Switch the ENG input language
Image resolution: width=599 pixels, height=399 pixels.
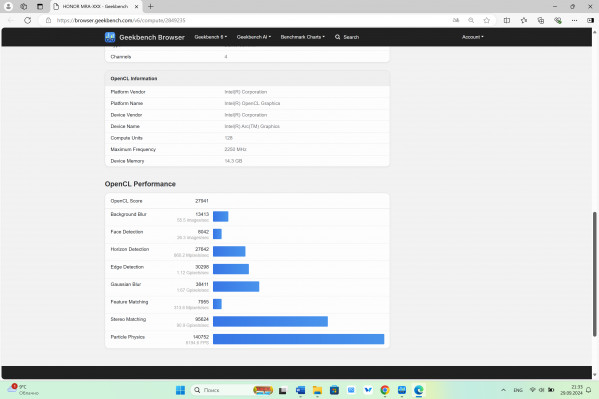tap(518, 390)
